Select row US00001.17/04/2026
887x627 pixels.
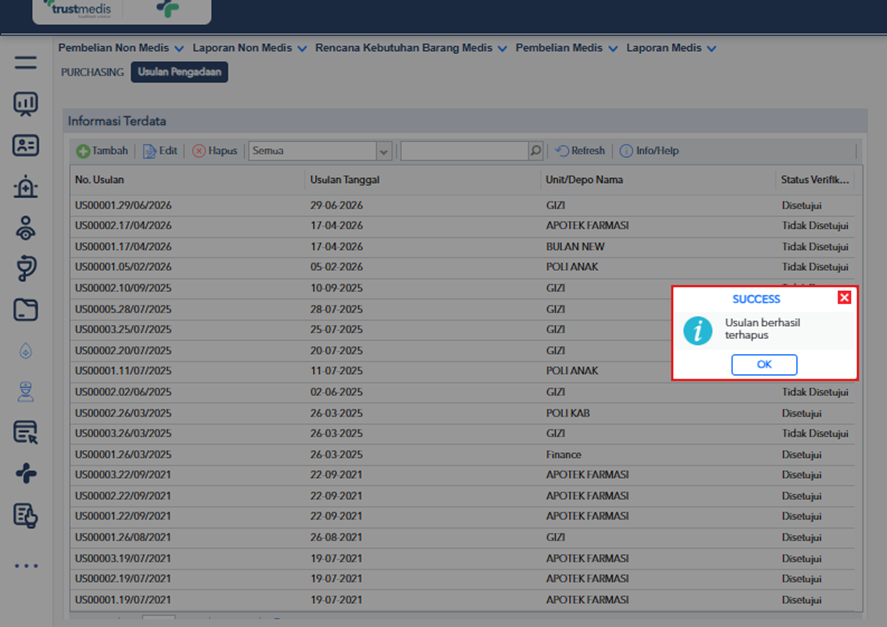tap(463, 247)
